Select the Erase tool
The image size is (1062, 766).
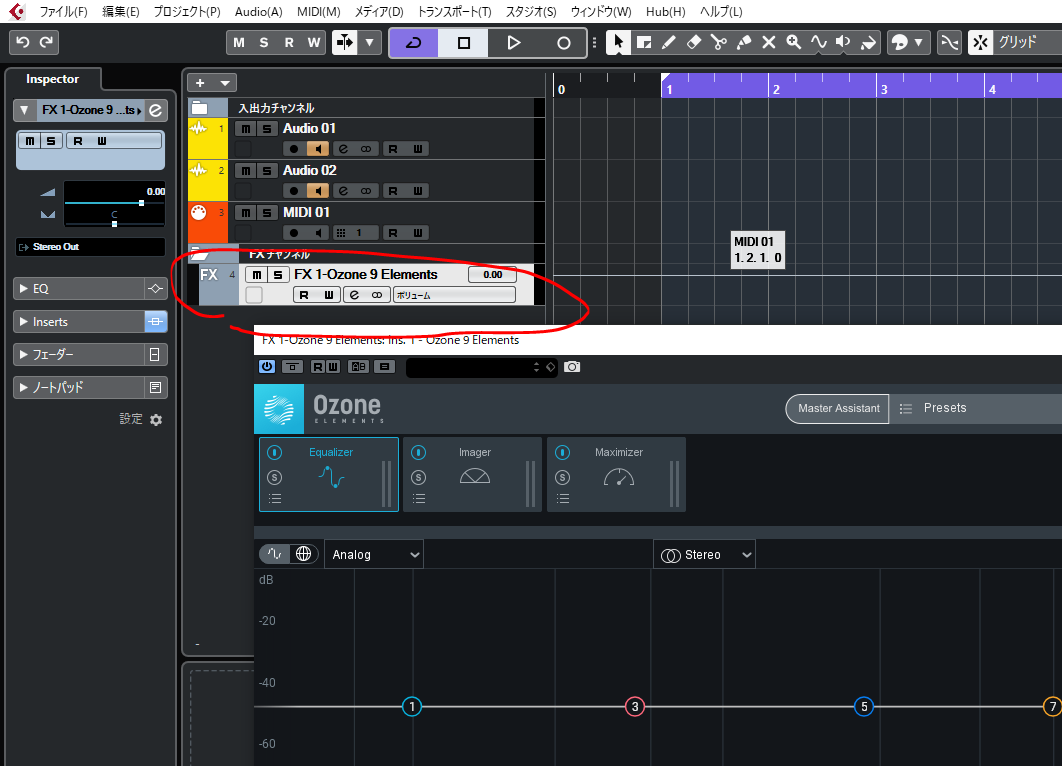(694, 43)
